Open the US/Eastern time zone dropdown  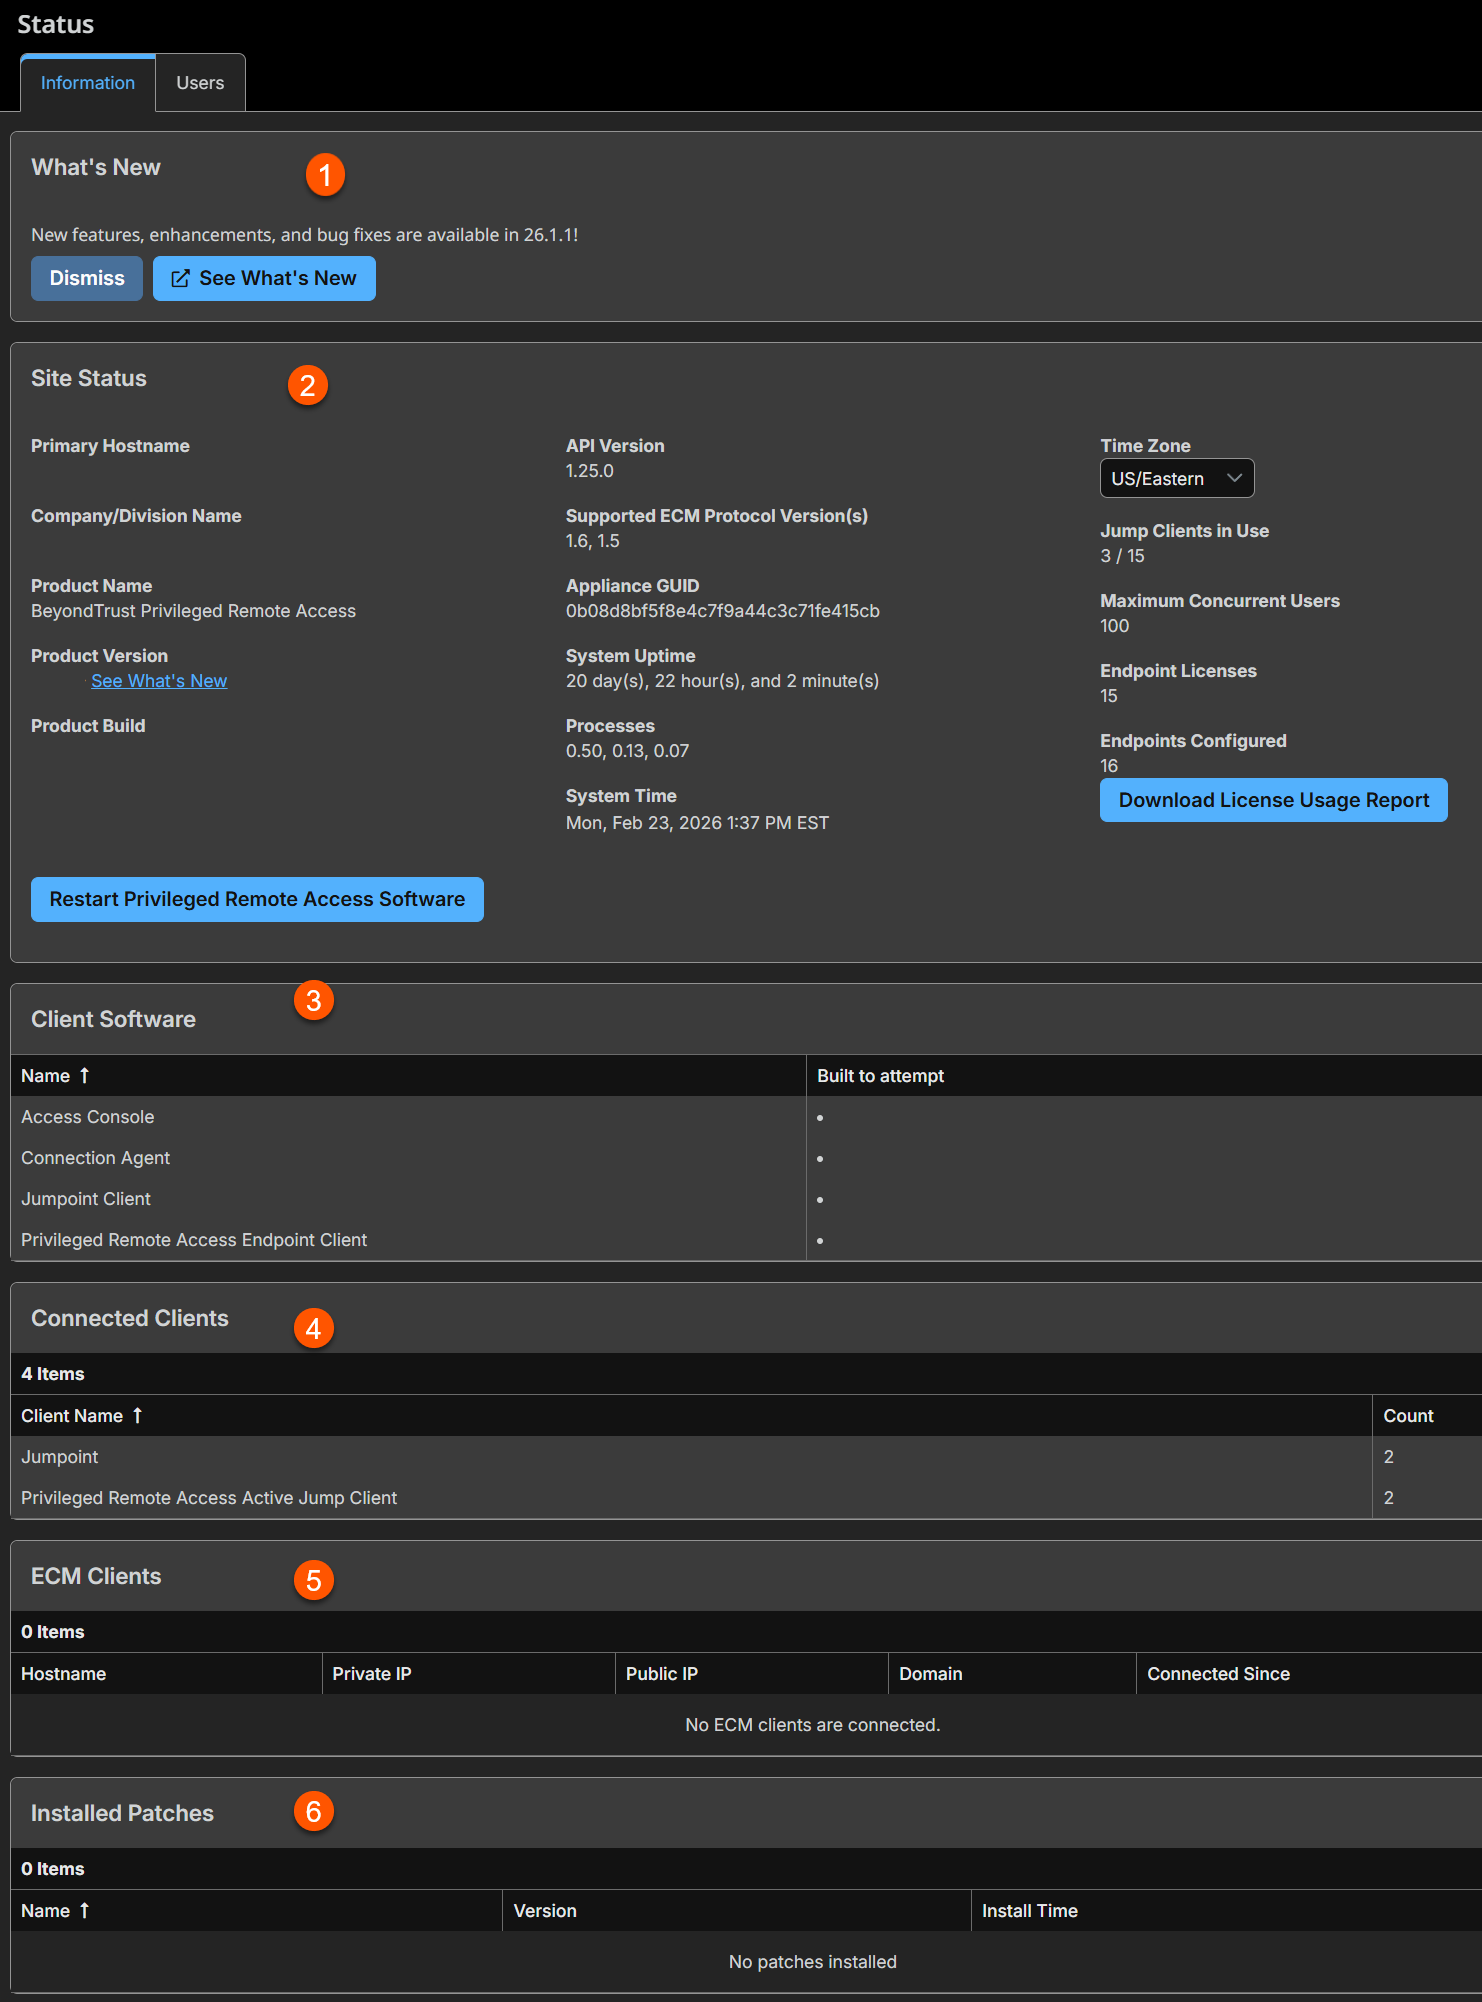pyautogui.click(x=1176, y=478)
